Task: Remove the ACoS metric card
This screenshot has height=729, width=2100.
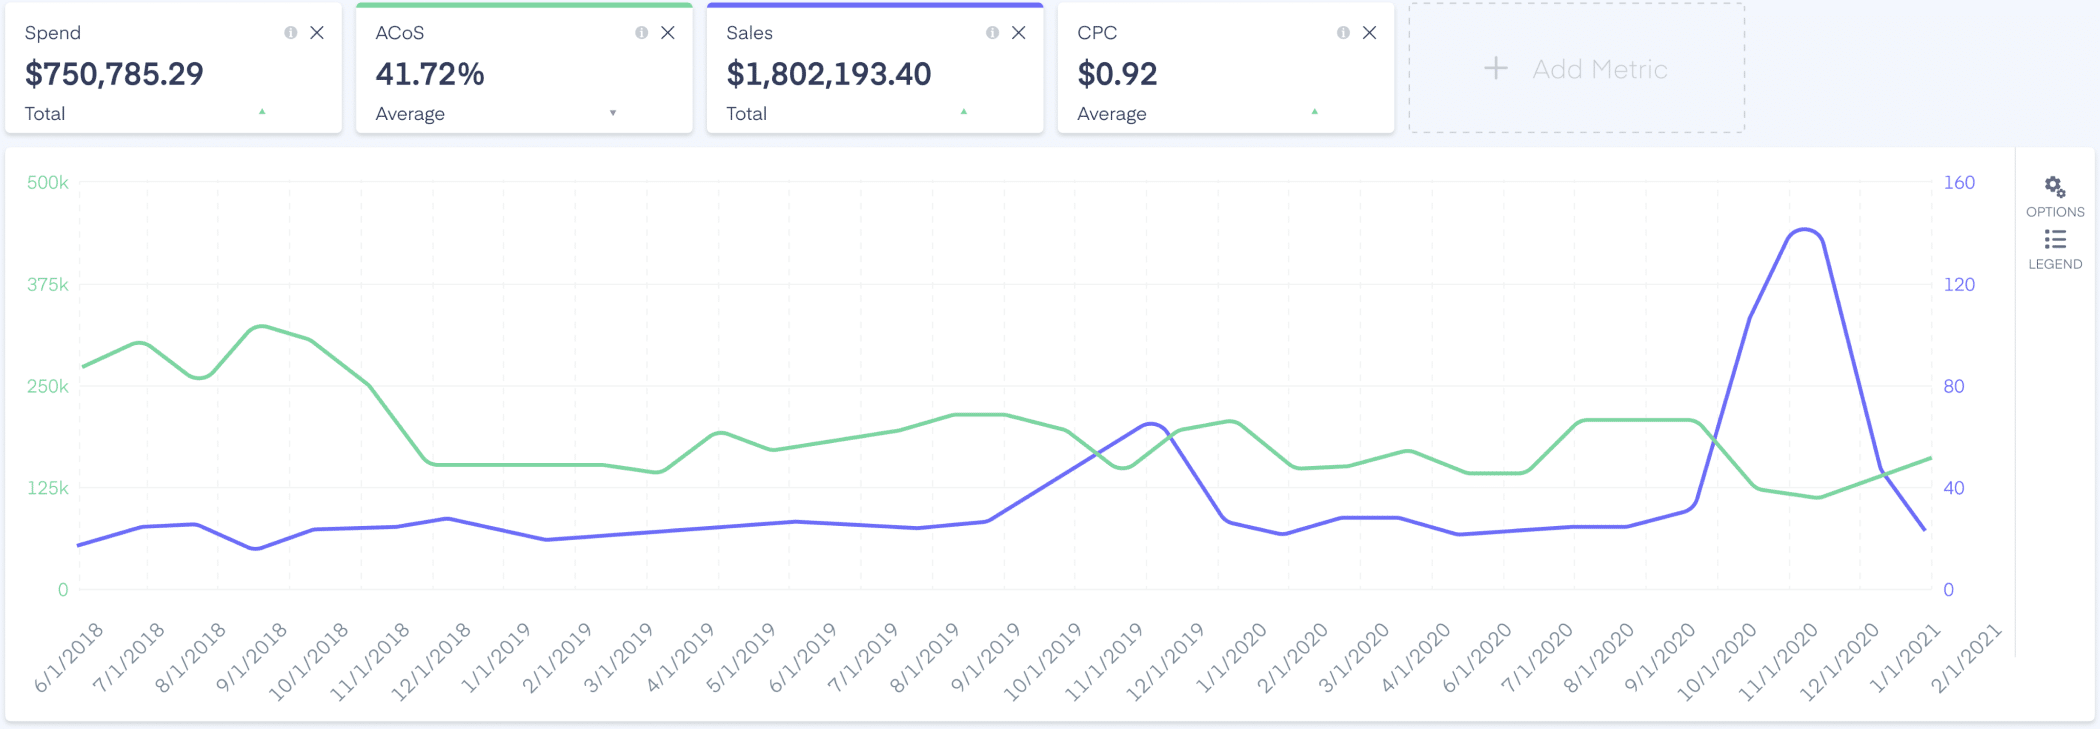Action: click(668, 33)
